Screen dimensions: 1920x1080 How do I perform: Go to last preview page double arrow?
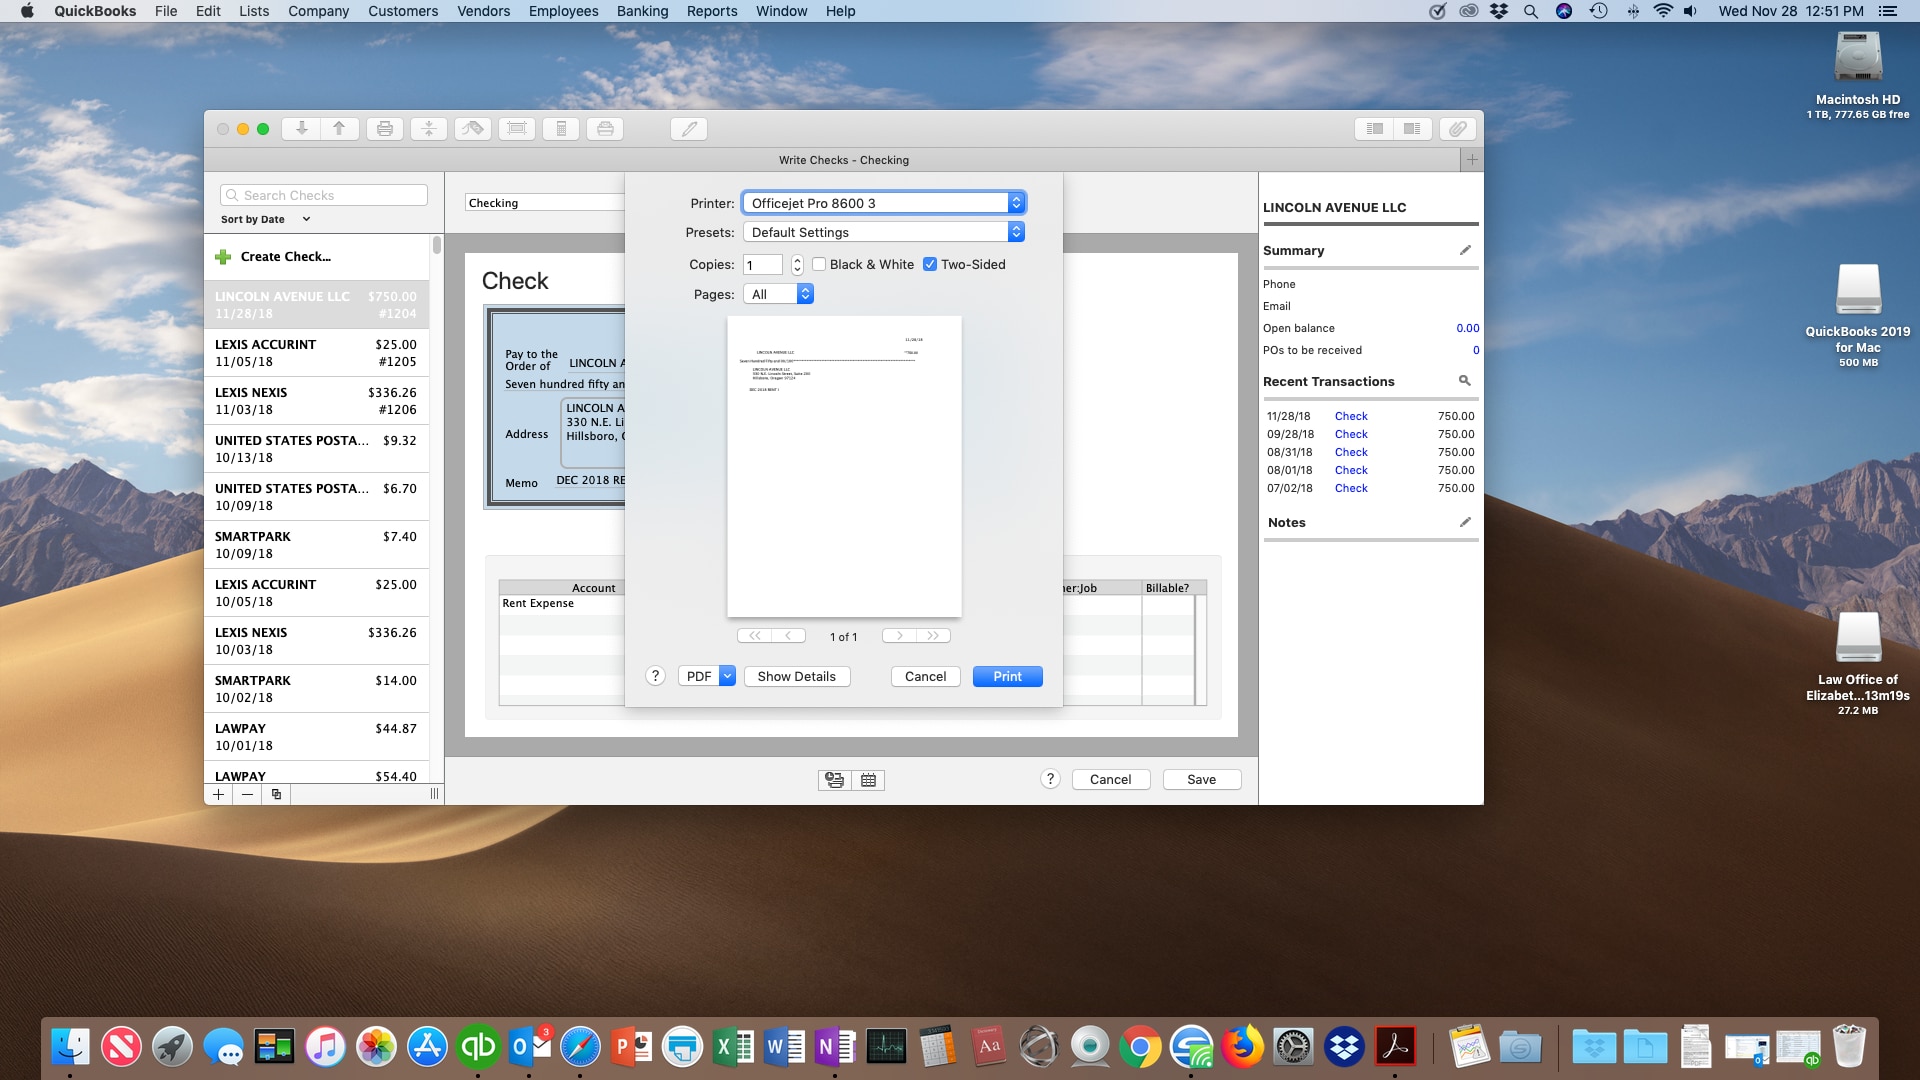coord(933,636)
